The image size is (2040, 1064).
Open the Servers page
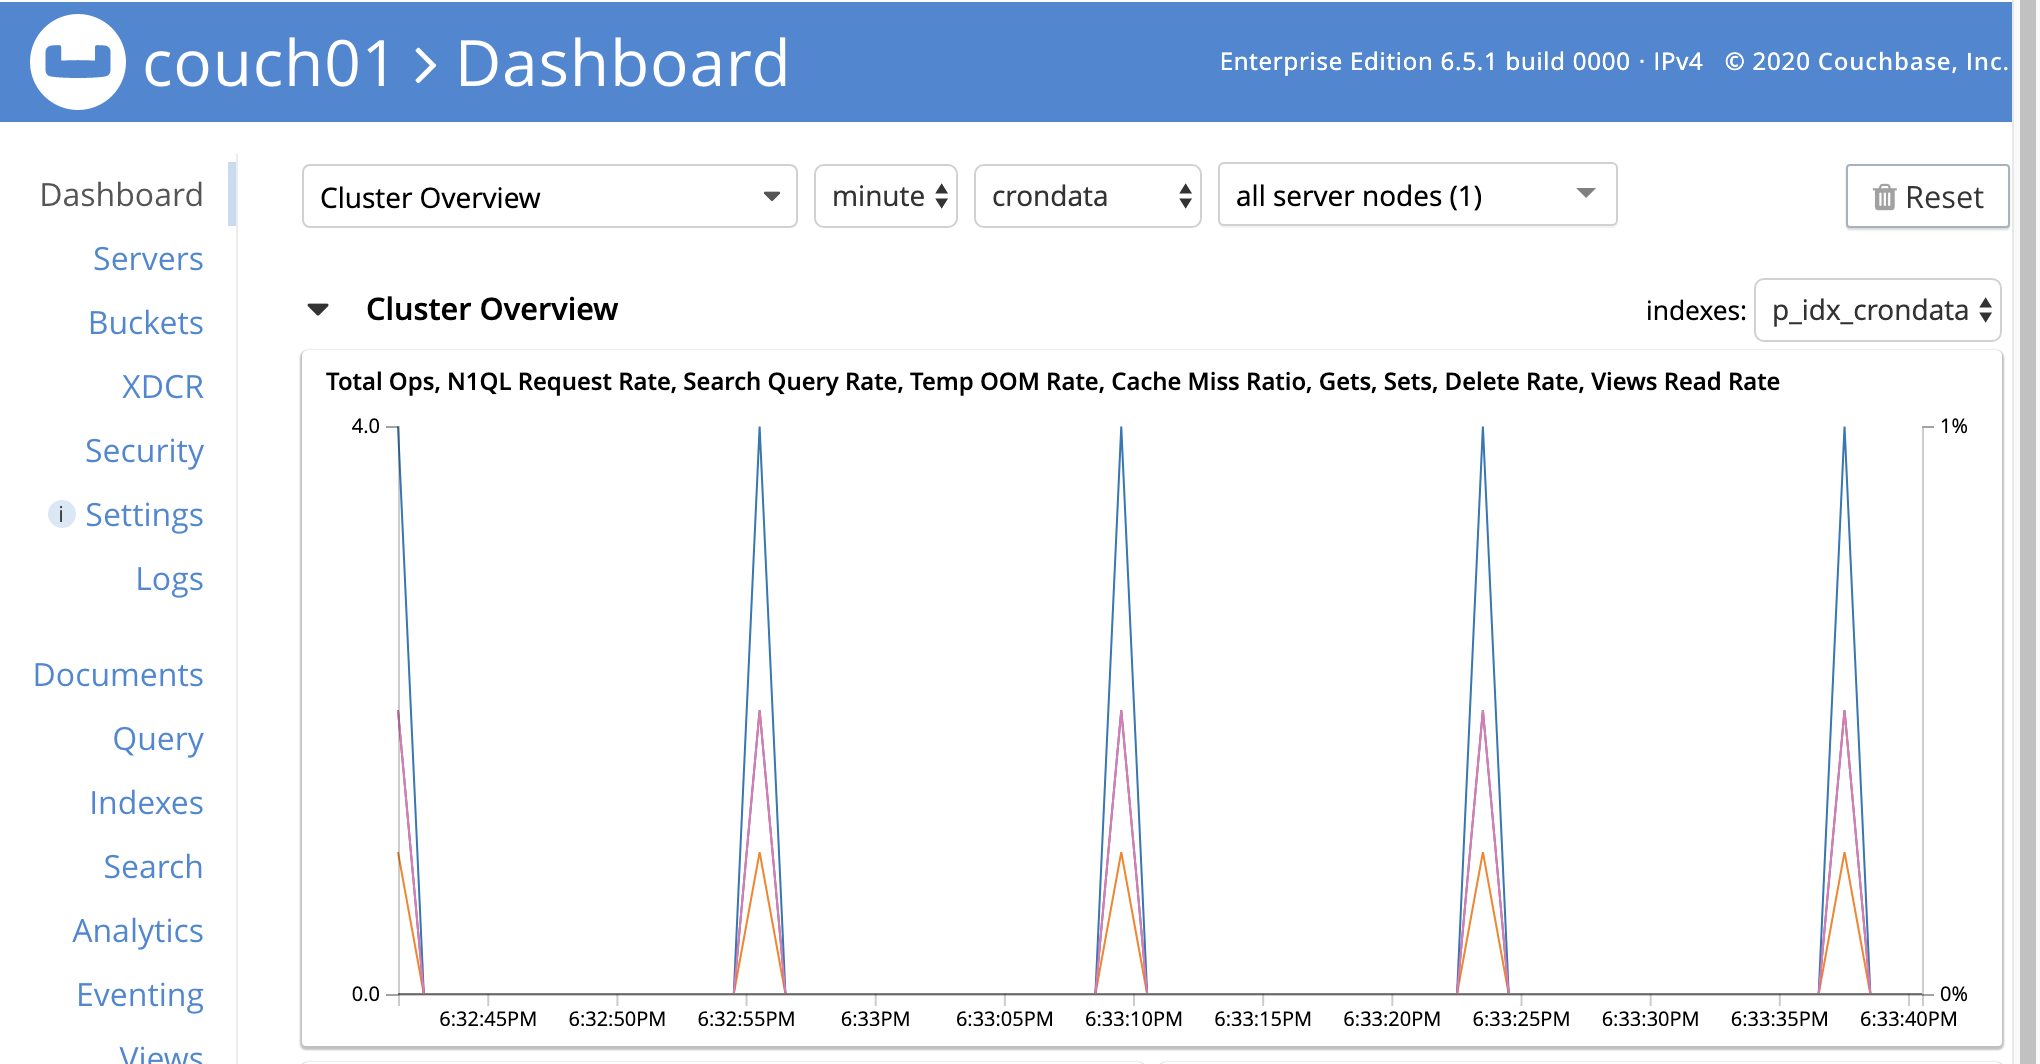pyautogui.click(x=148, y=258)
